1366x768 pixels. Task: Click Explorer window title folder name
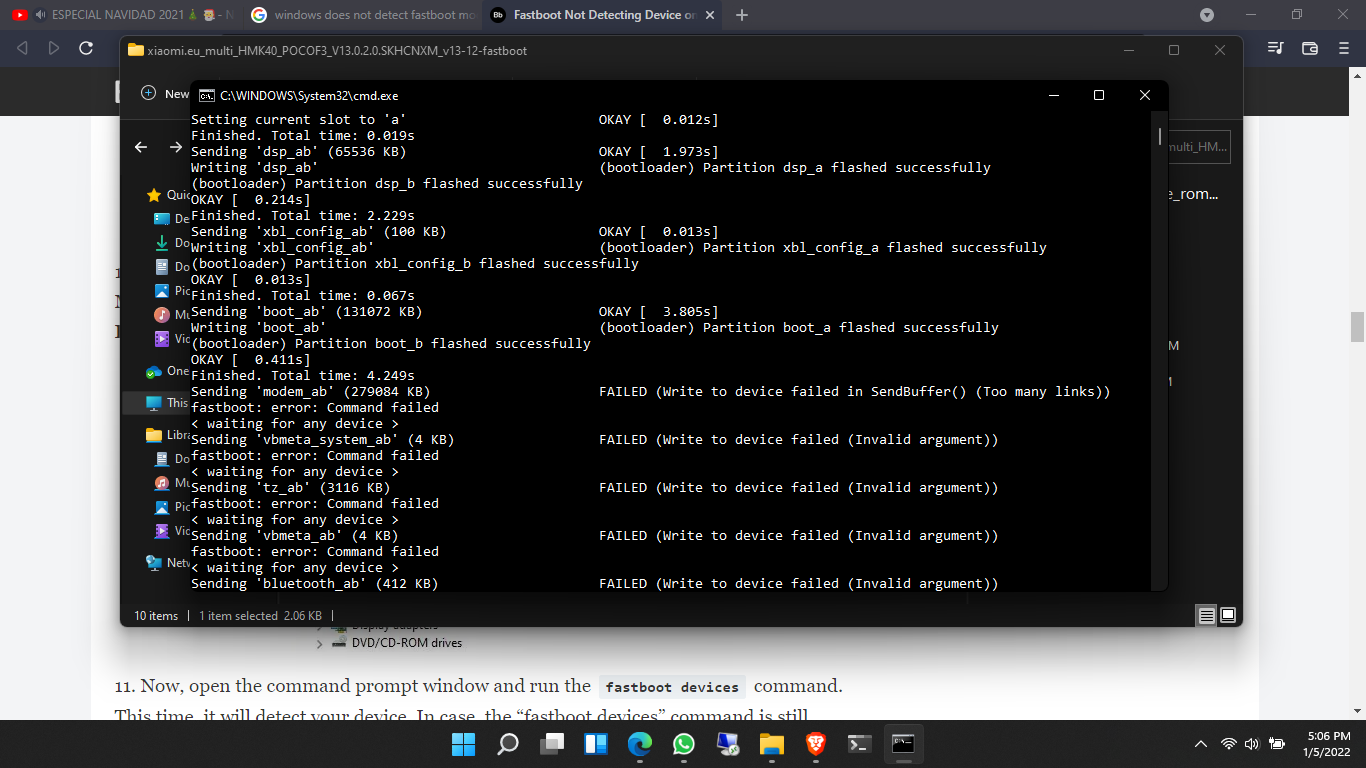pyautogui.click(x=337, y=50)
